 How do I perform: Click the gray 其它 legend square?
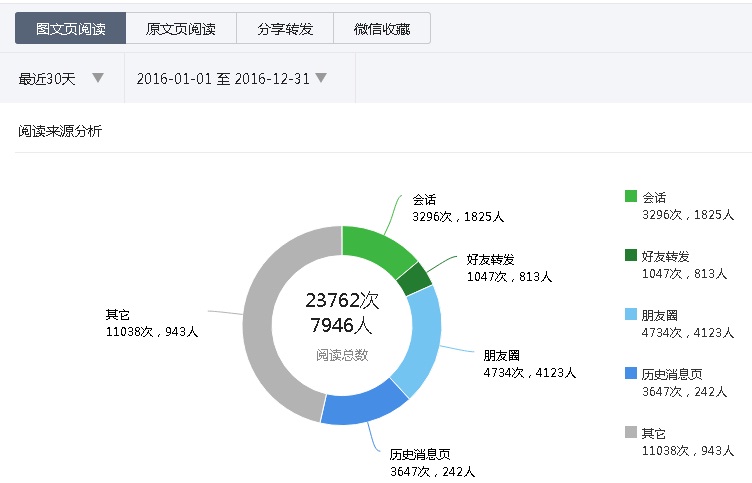click(x=630, y=432)
